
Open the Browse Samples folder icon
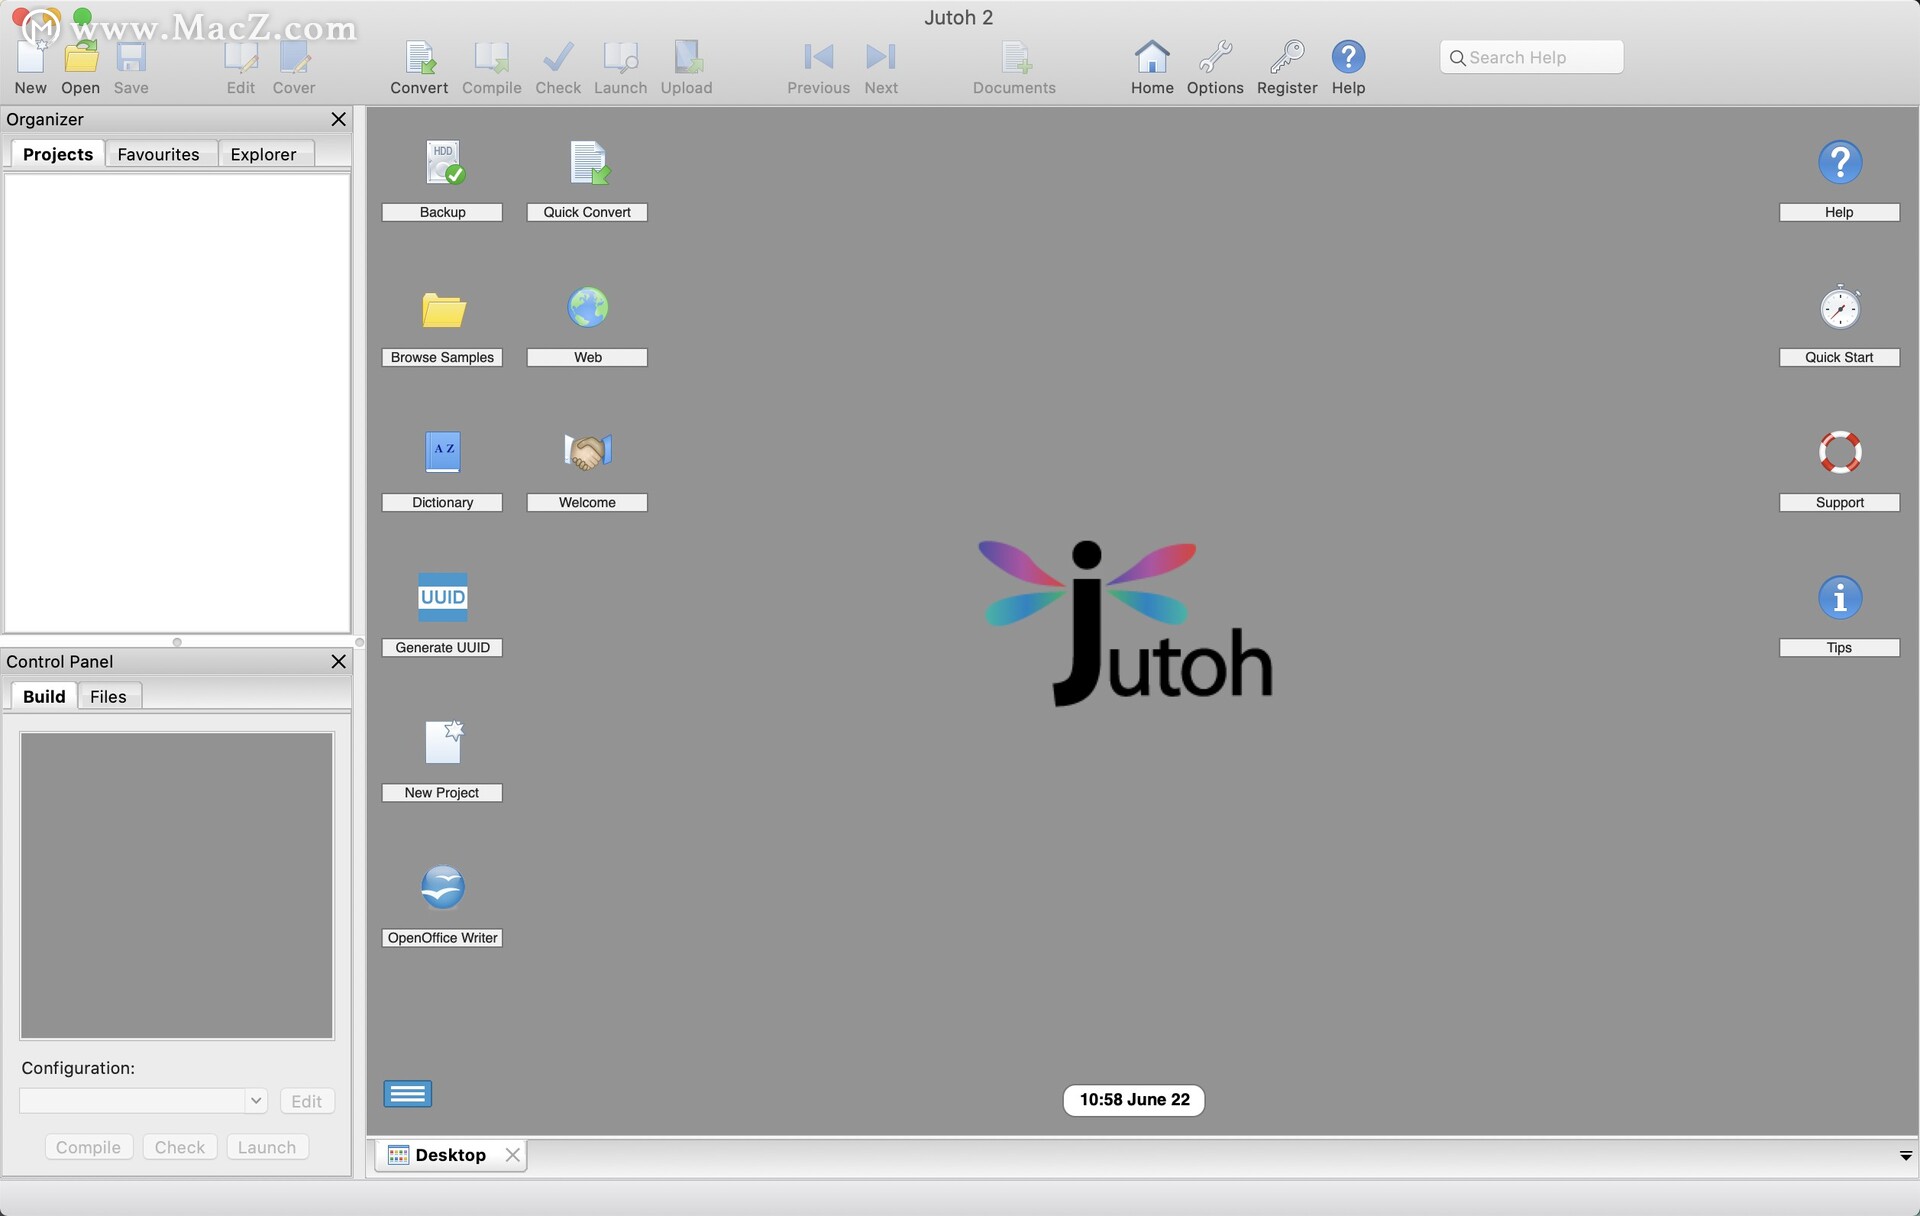[443, 309]
